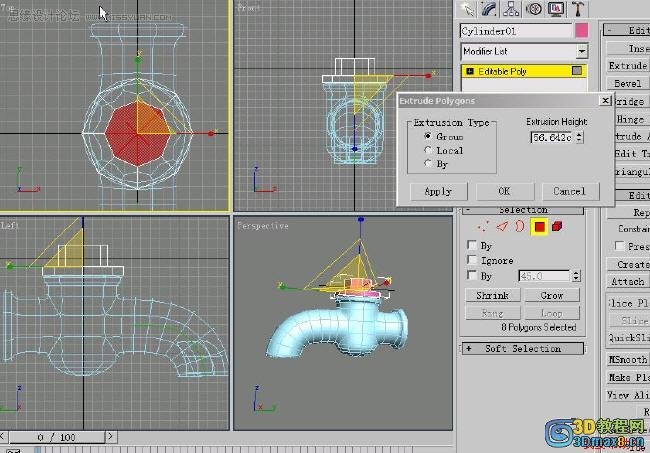Enable the By checkbox above Ignore
The image size is (650, 453).
point(471,245)
